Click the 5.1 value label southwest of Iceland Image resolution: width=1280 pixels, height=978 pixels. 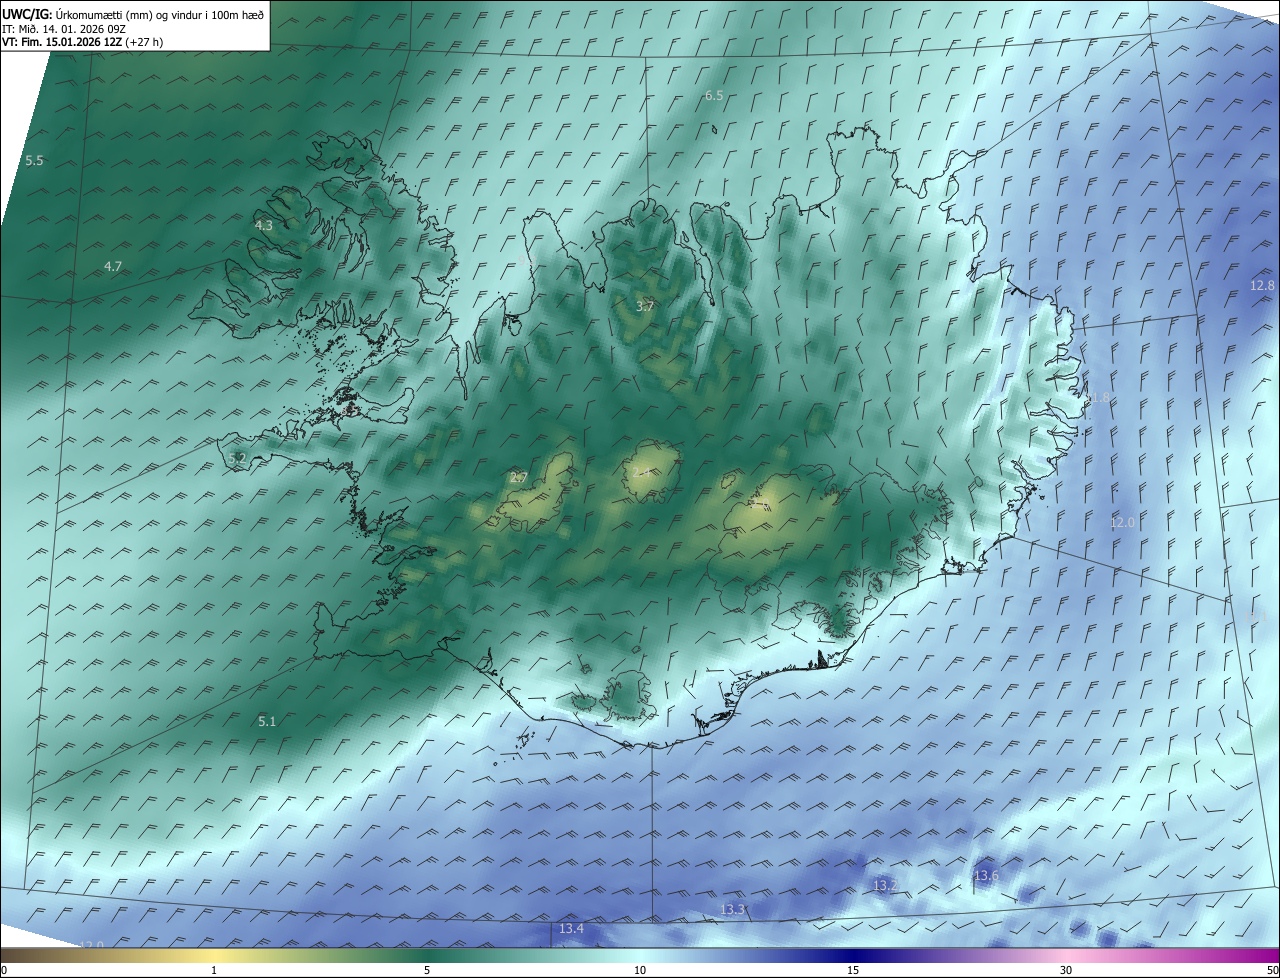267,721
